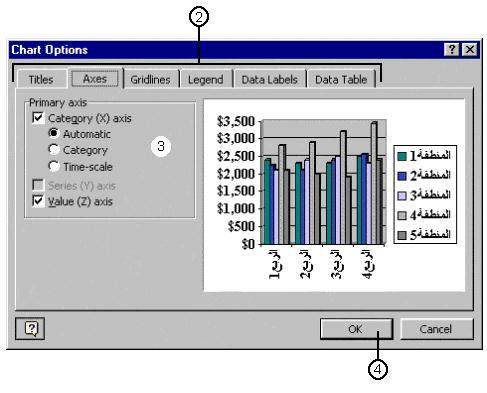Screen dimensions: 487x393
Task: Click the $500 axis value in preview
Action: pyautogui.click(x=241, y=226)
